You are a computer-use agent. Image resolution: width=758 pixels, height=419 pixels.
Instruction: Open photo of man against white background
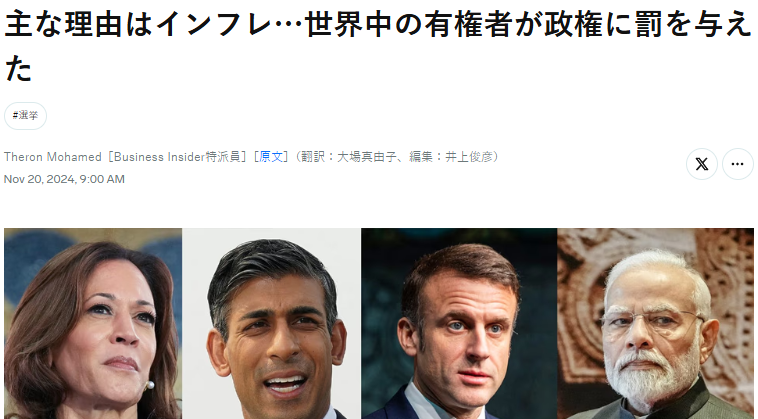coord(271,323)
